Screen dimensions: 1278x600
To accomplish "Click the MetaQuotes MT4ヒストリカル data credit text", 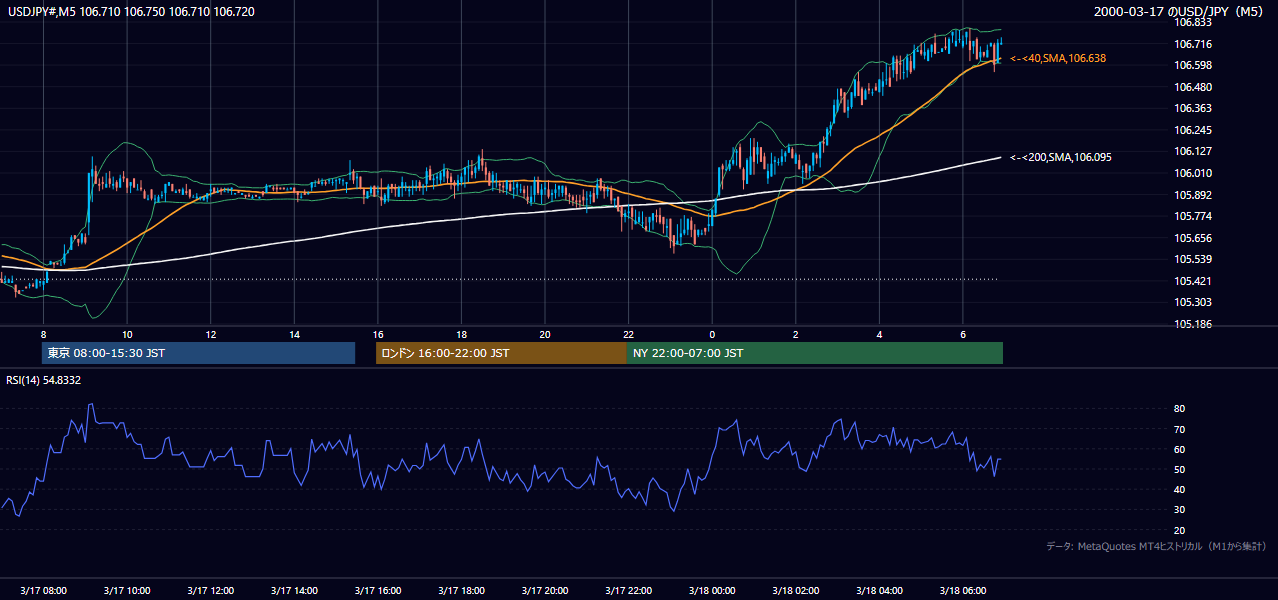I will [x=1156, y=546].
